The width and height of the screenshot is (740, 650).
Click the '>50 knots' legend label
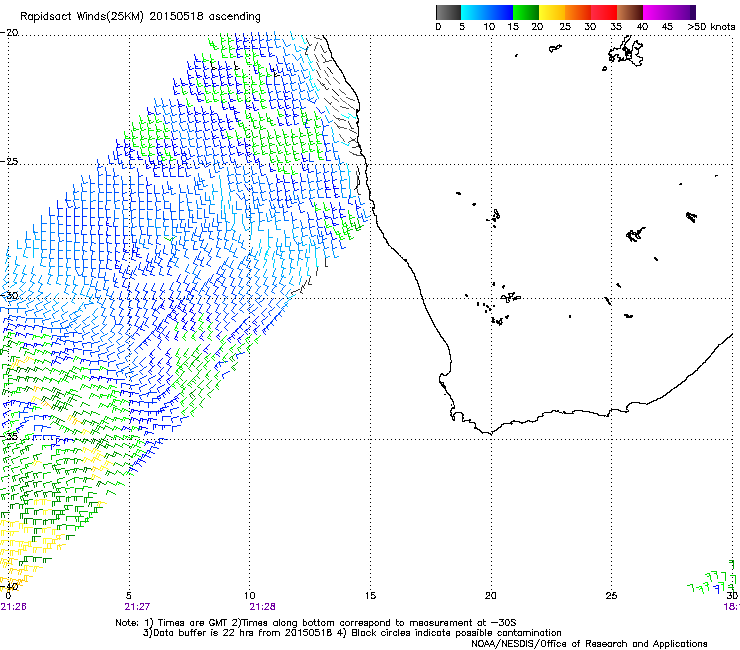pyautogui.click(x=711, y=27)
